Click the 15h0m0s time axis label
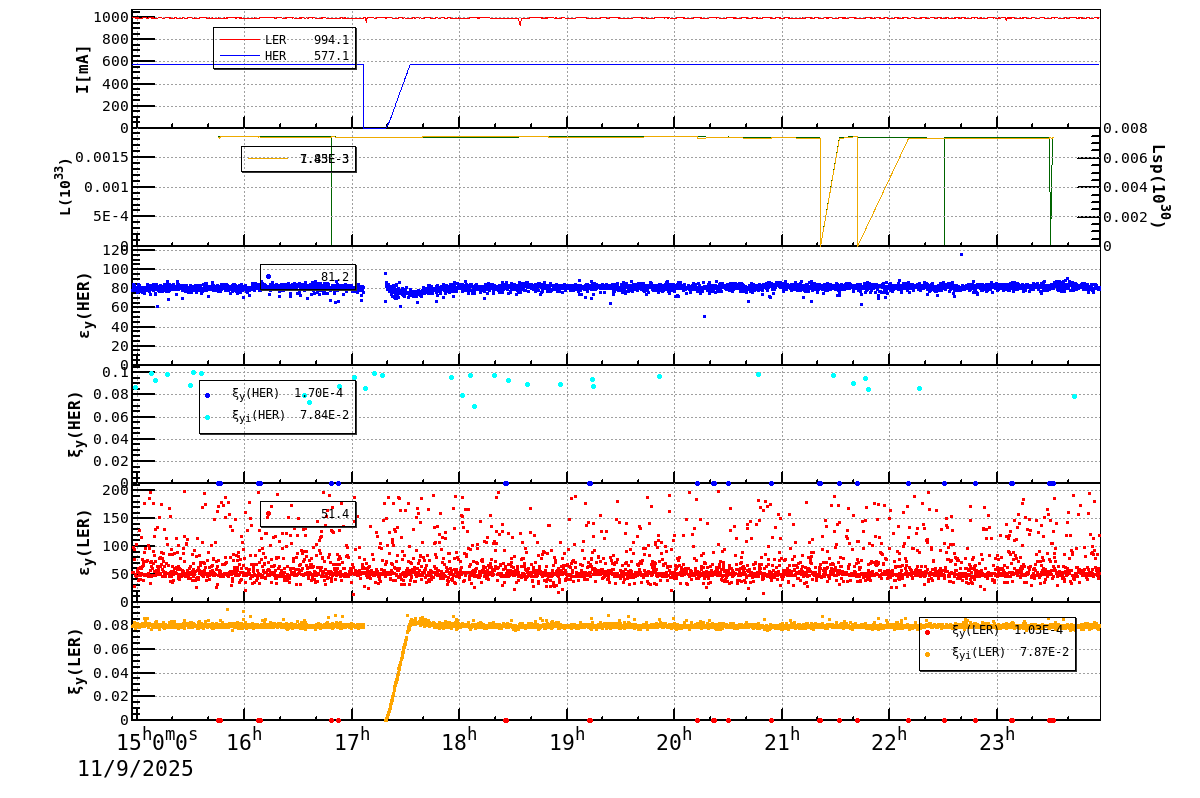1200x798 pixels. tap(157, 742)
